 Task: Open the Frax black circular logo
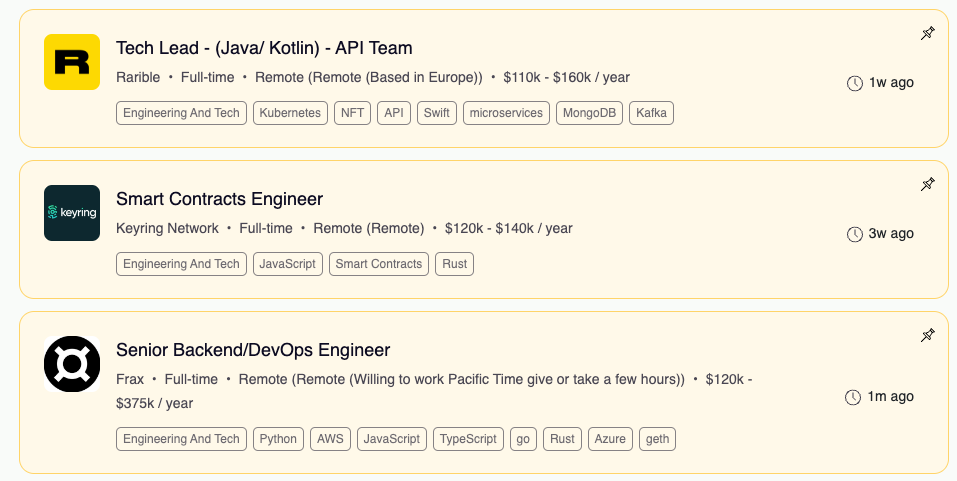[x=72, y=364]
